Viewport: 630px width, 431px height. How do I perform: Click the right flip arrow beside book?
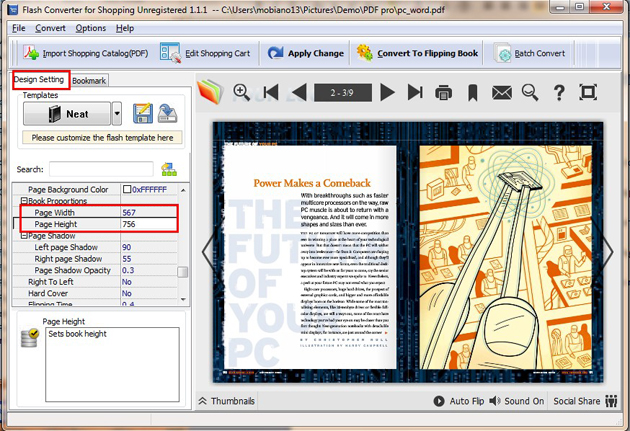pyautogui.click(x=607, y=252)
